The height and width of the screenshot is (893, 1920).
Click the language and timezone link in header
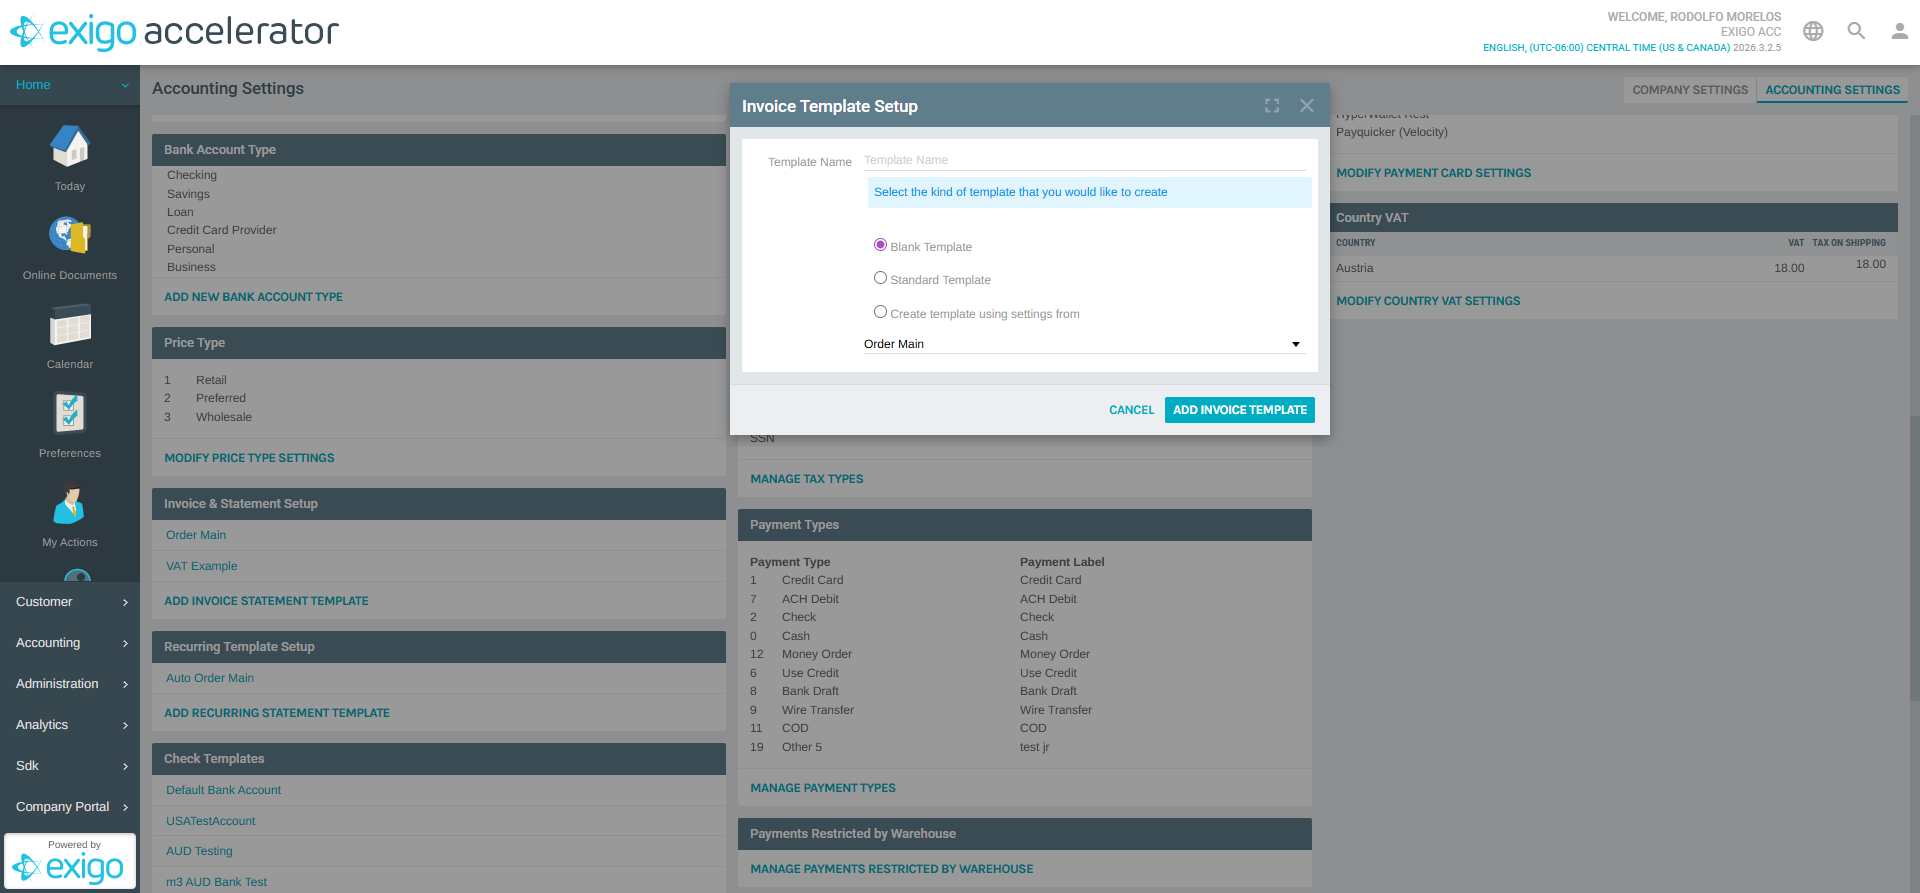[x=1606, y=47]
